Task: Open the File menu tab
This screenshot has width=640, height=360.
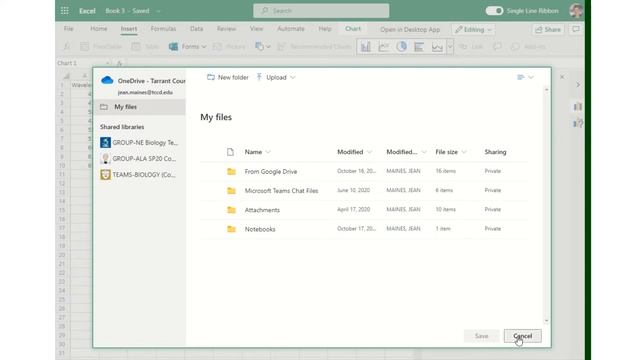Action: pyautogui.click(x=69, y=29)
